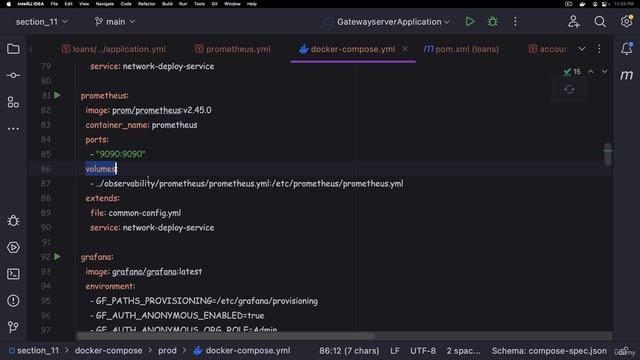This screenshot has height=360, width=640.
Task: Open line separator LF selector
Action: pyautogui.click(x=395, y=351)
